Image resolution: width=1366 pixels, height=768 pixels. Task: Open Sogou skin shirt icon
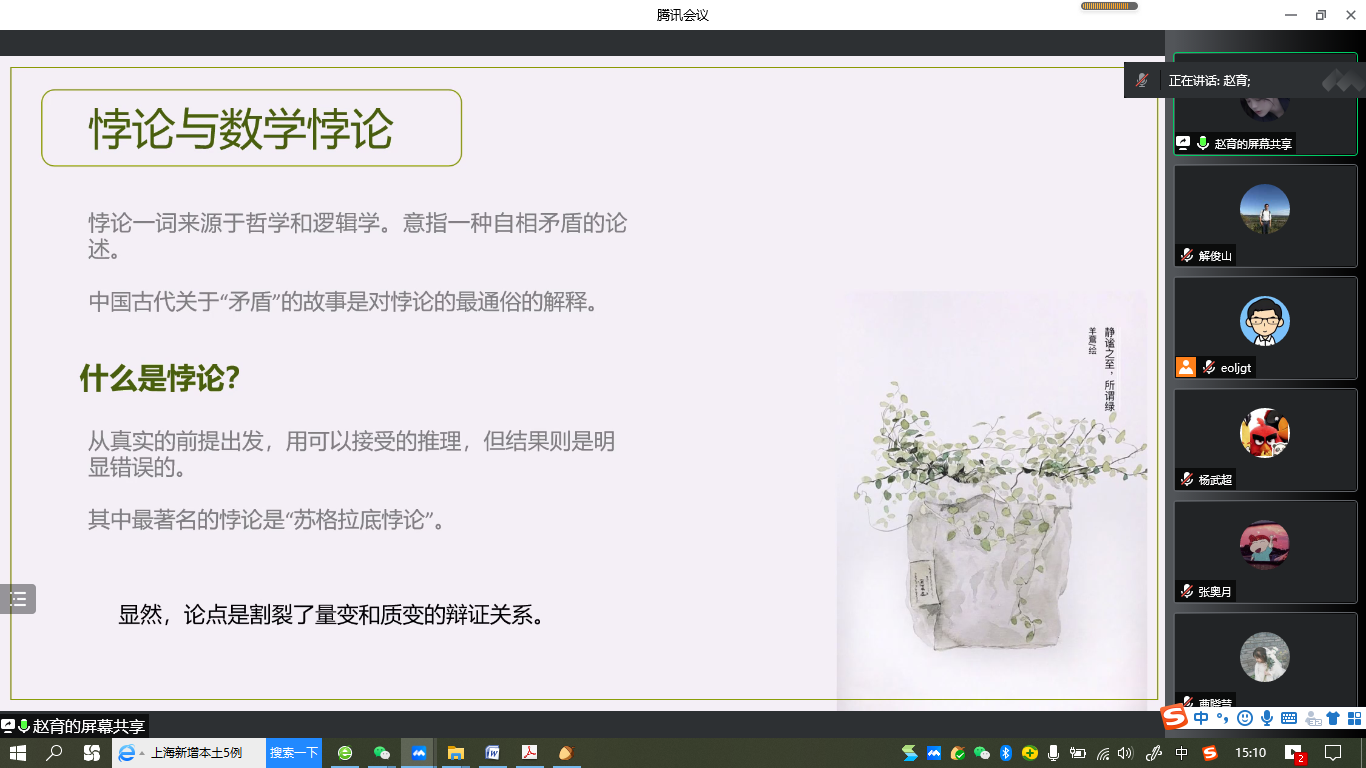coord(1333,718)
